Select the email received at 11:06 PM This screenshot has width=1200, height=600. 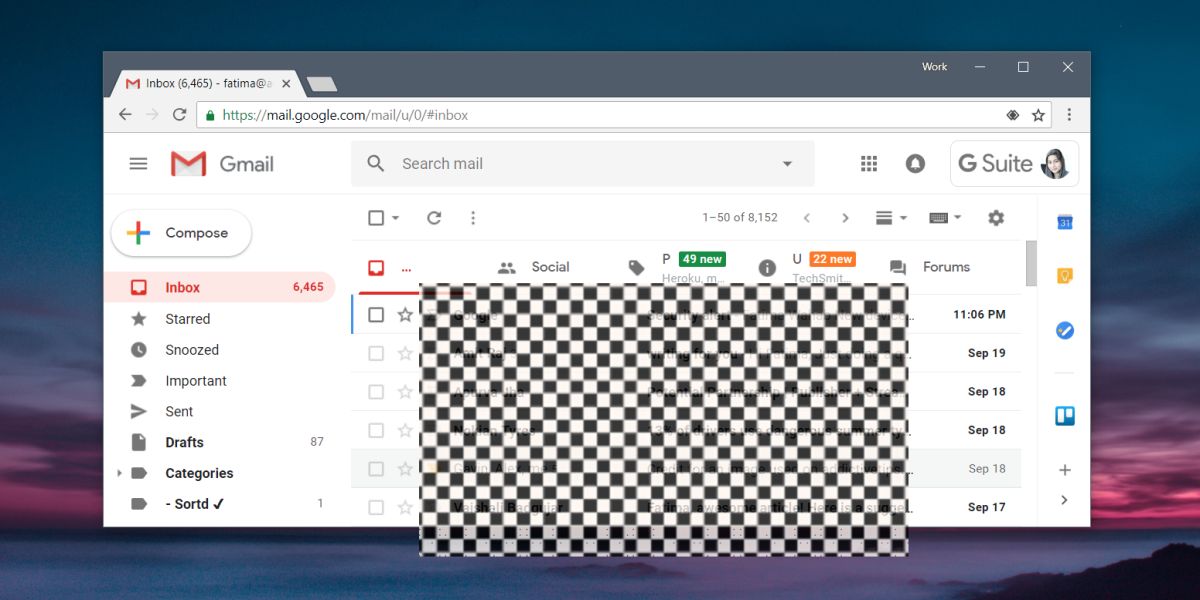[x=376, y=315]
